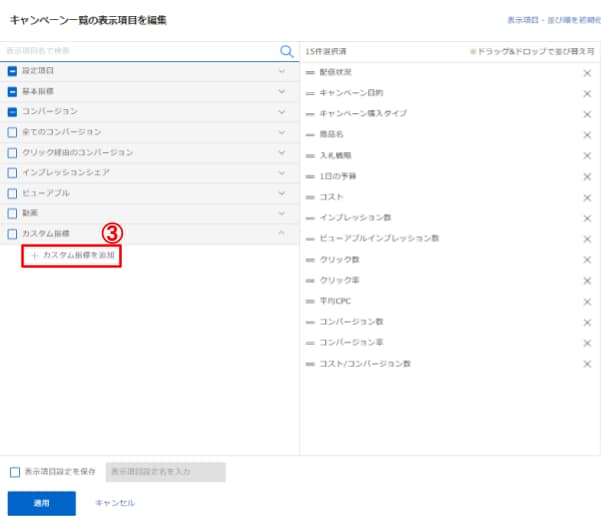This screenshot has height=525, width=601.
Task: Remove 配信状況 from selected columns
Action: (x=587, y=72)
